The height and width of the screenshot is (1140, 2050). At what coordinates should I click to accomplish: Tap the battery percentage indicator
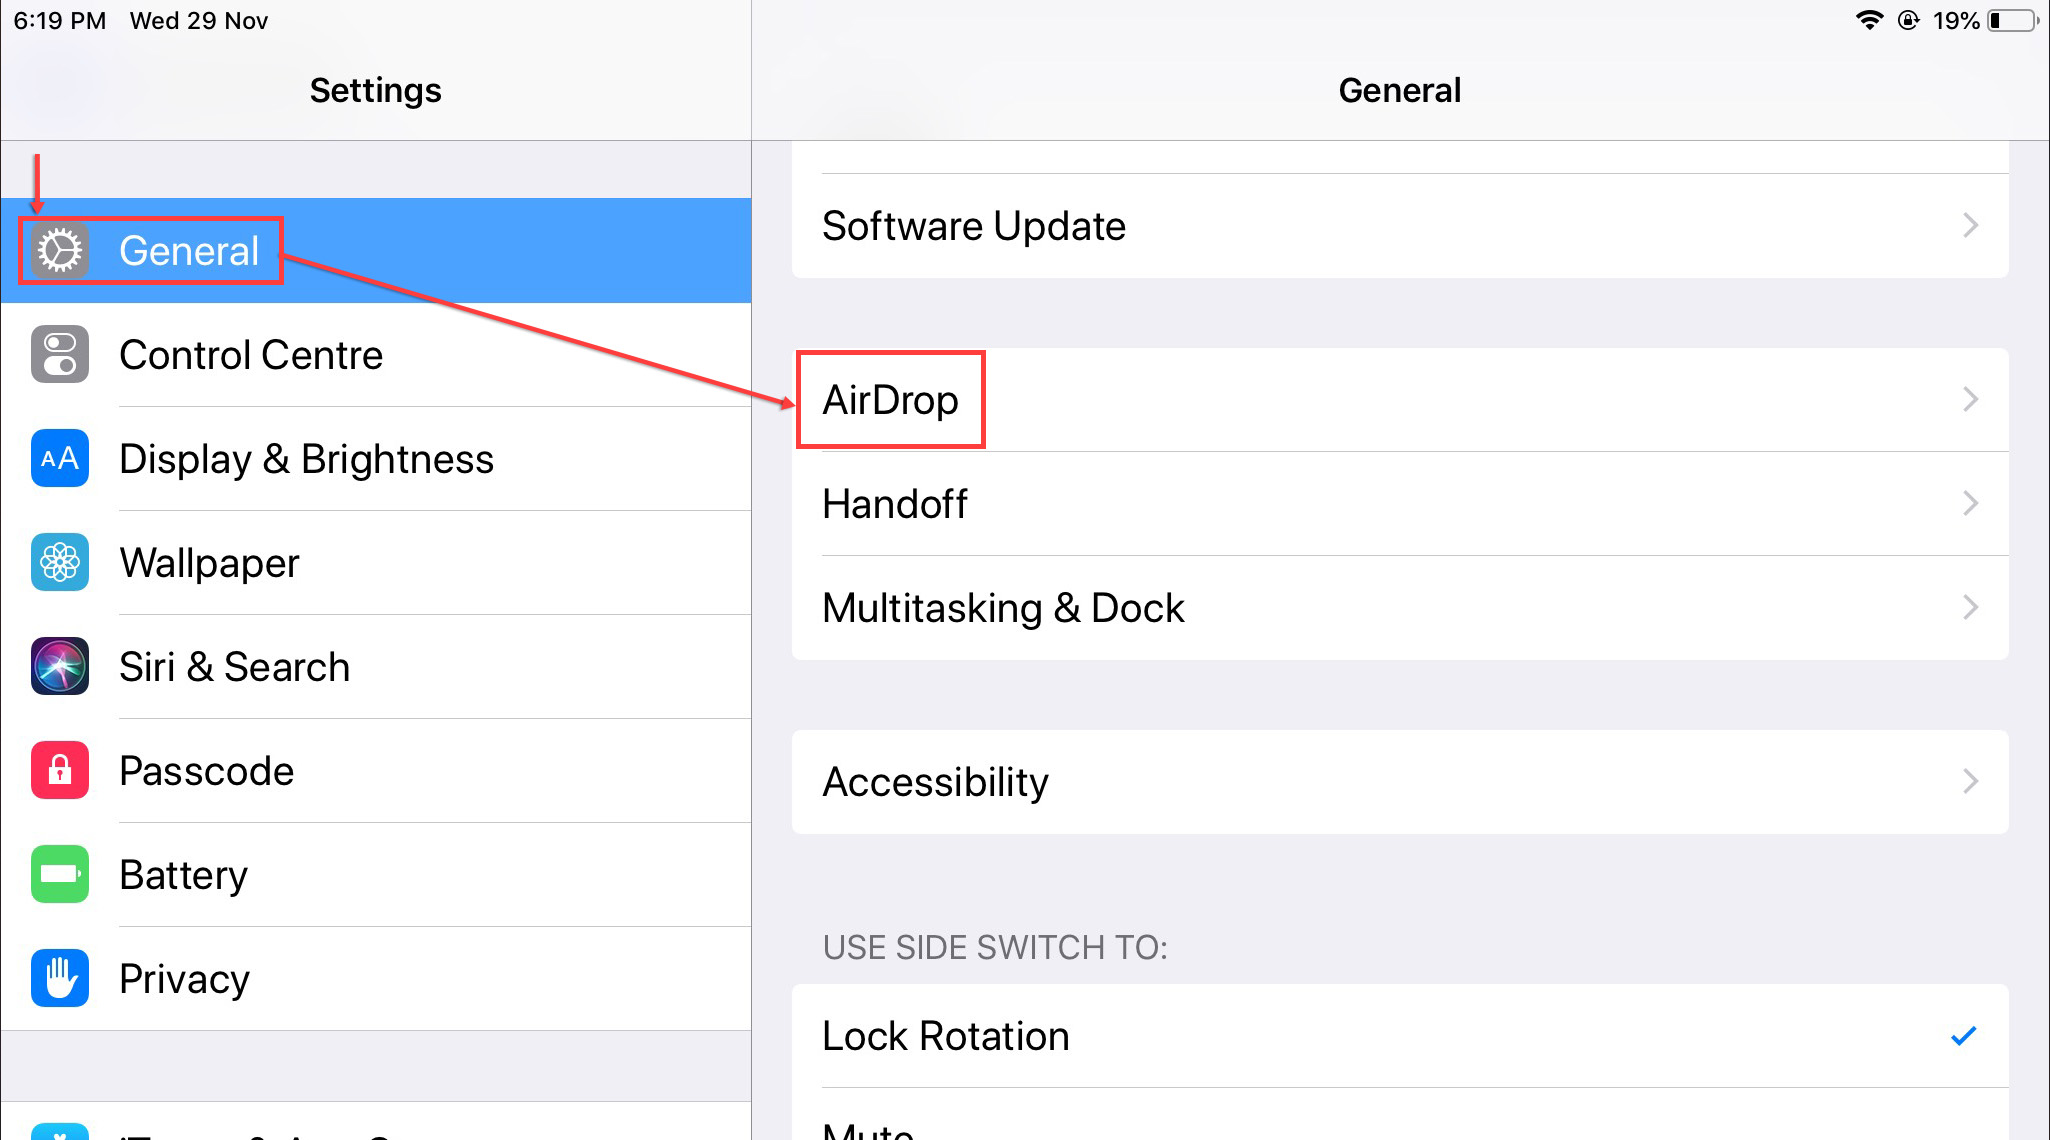click(x=1956, y=21)
